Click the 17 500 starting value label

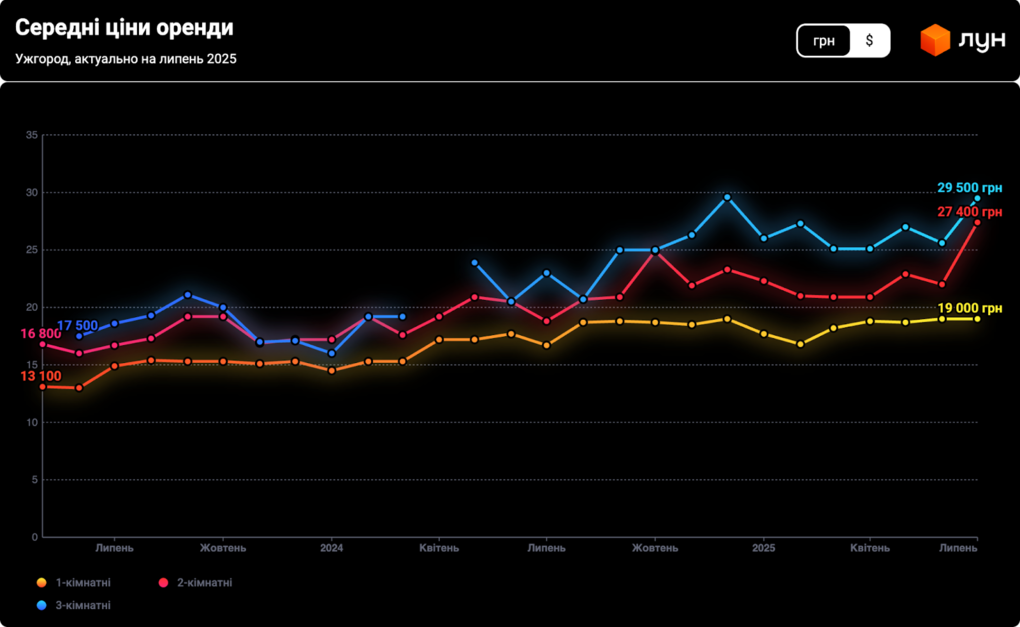(77, 326)
